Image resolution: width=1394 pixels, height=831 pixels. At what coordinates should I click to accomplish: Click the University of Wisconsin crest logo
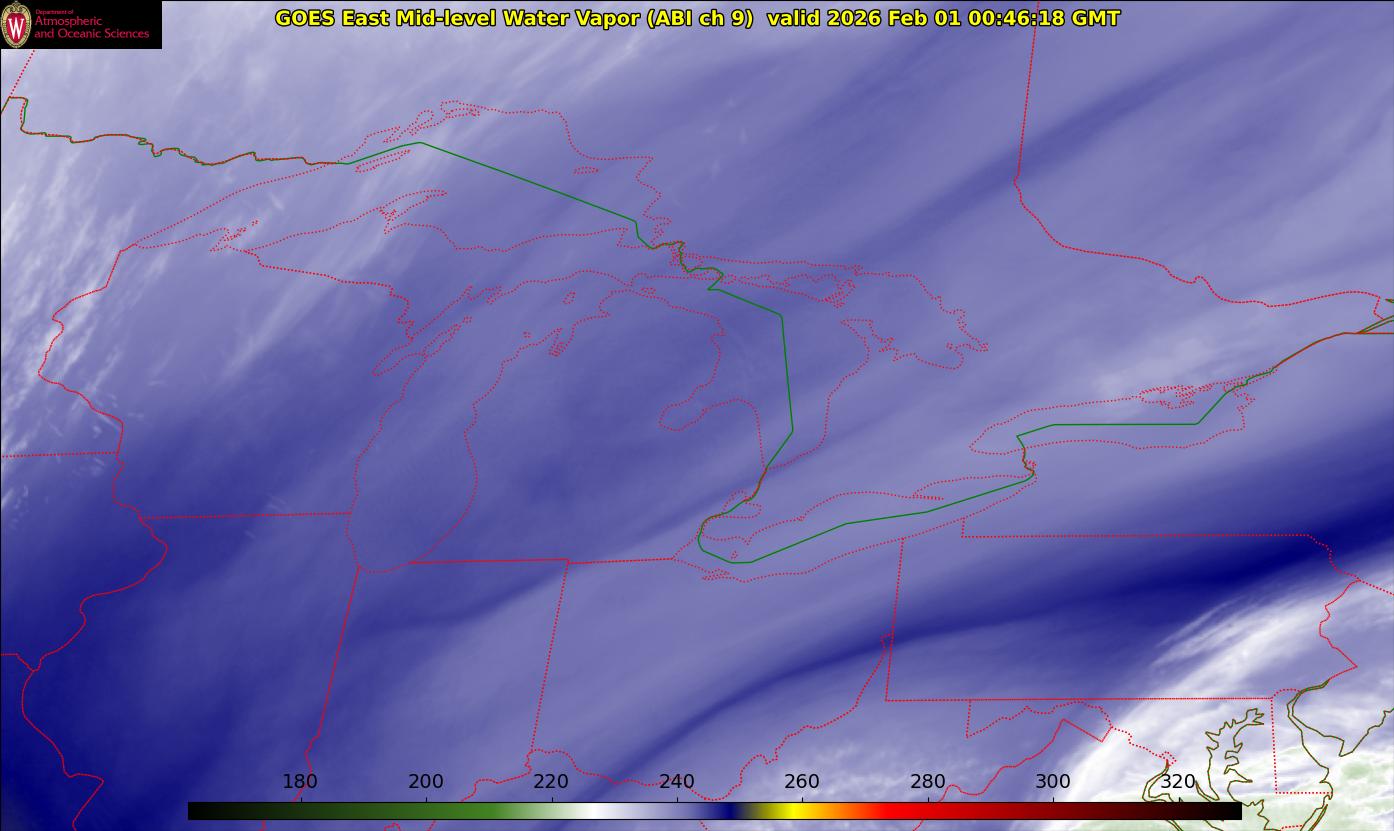[x=16, y=25]
